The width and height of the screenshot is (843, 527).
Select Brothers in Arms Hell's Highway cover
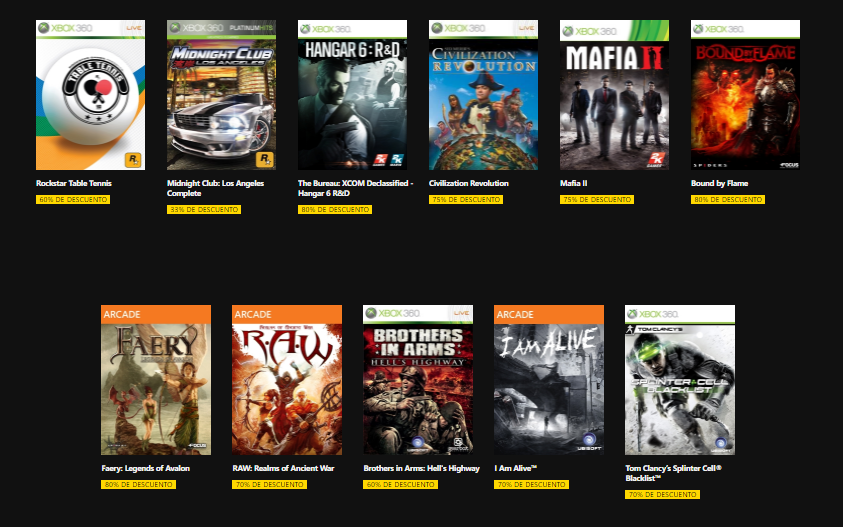(418, 380)
